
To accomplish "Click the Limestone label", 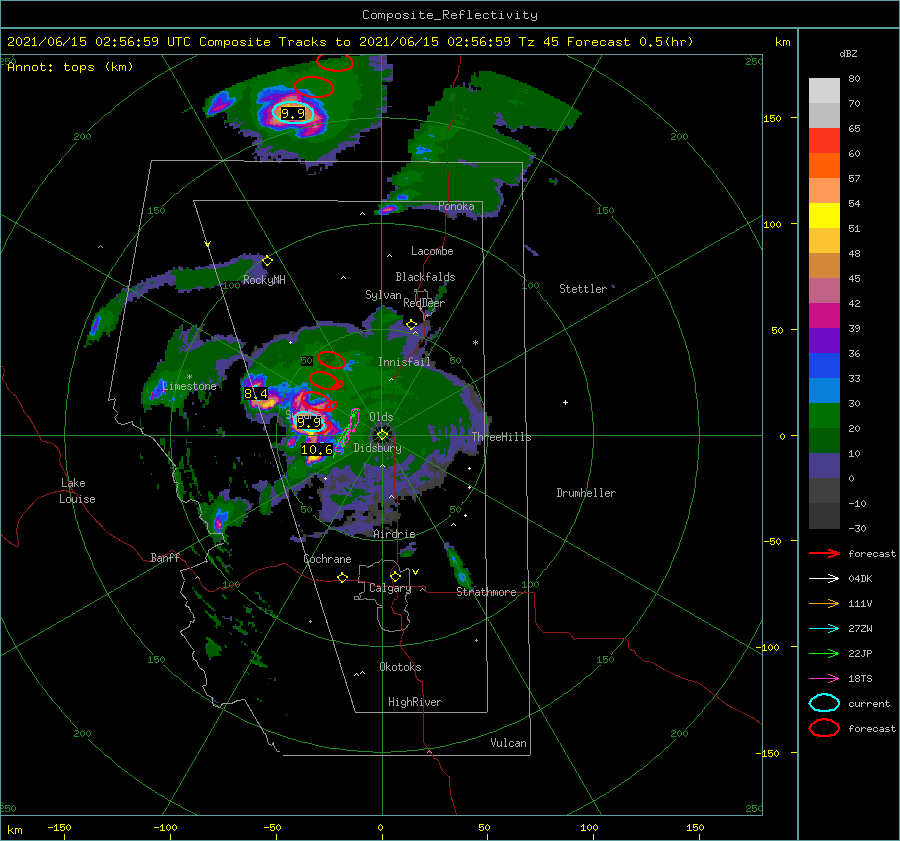I will [x=189, y=386].
